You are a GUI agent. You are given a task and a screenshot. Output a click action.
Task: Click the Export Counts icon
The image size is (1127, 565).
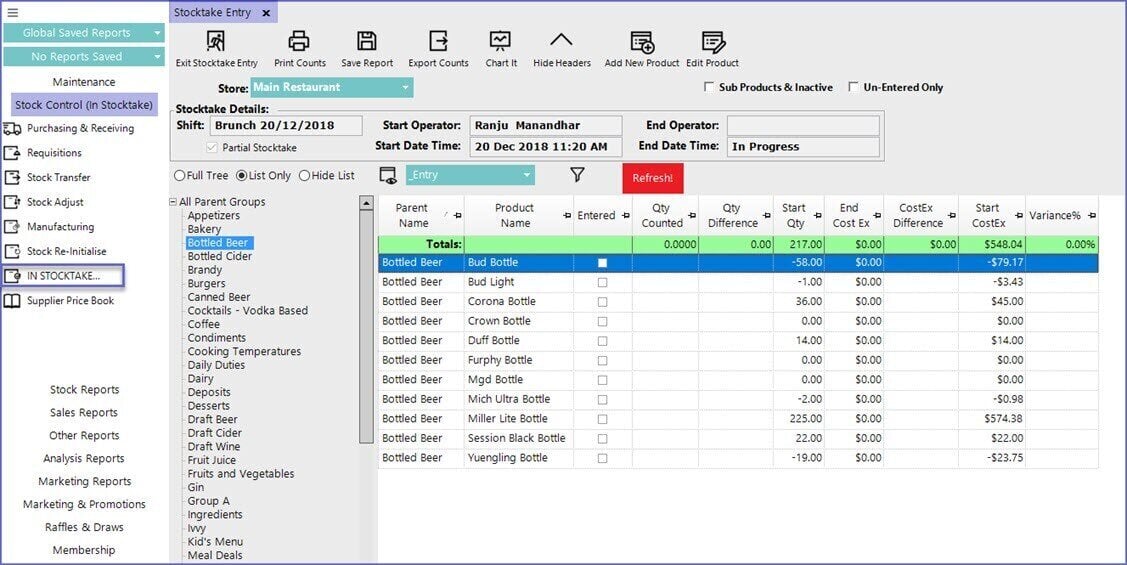click(438, 42)
